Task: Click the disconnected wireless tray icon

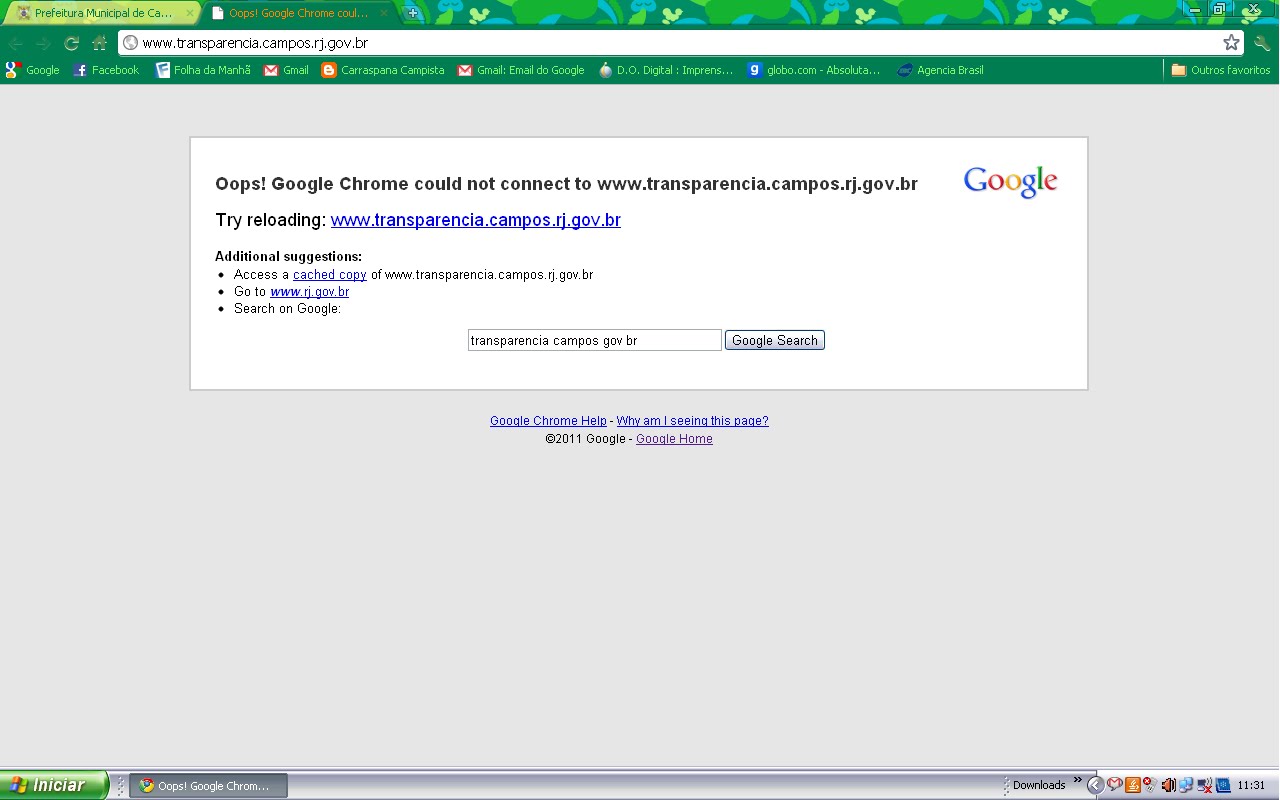Action: [1205, 785]
